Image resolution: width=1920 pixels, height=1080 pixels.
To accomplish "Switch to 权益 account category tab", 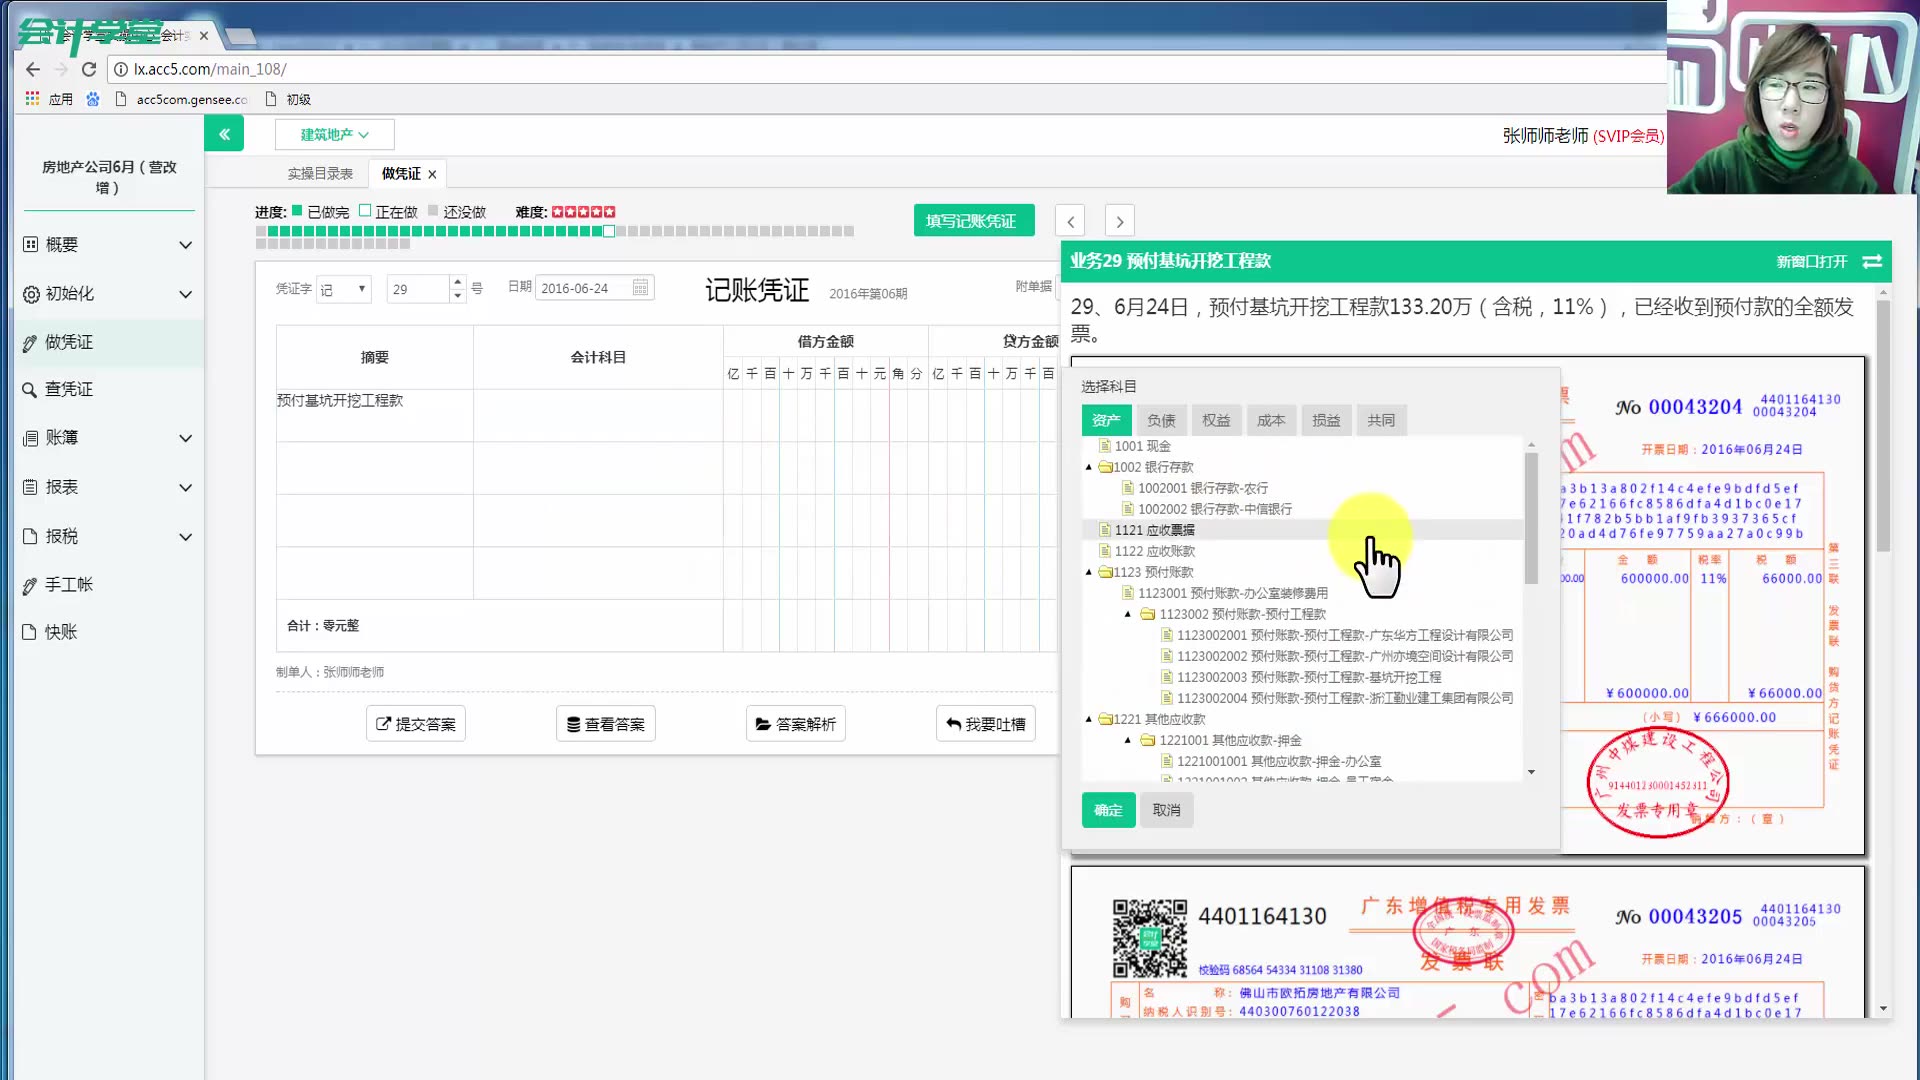I will point(1216,420).
